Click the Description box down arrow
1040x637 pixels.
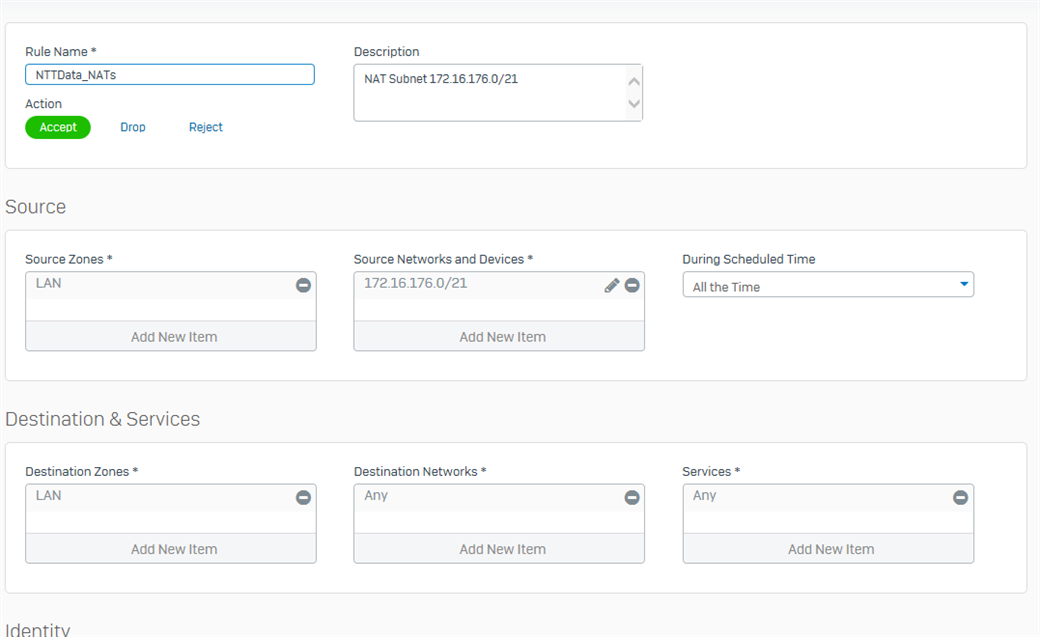pos(634,104)
